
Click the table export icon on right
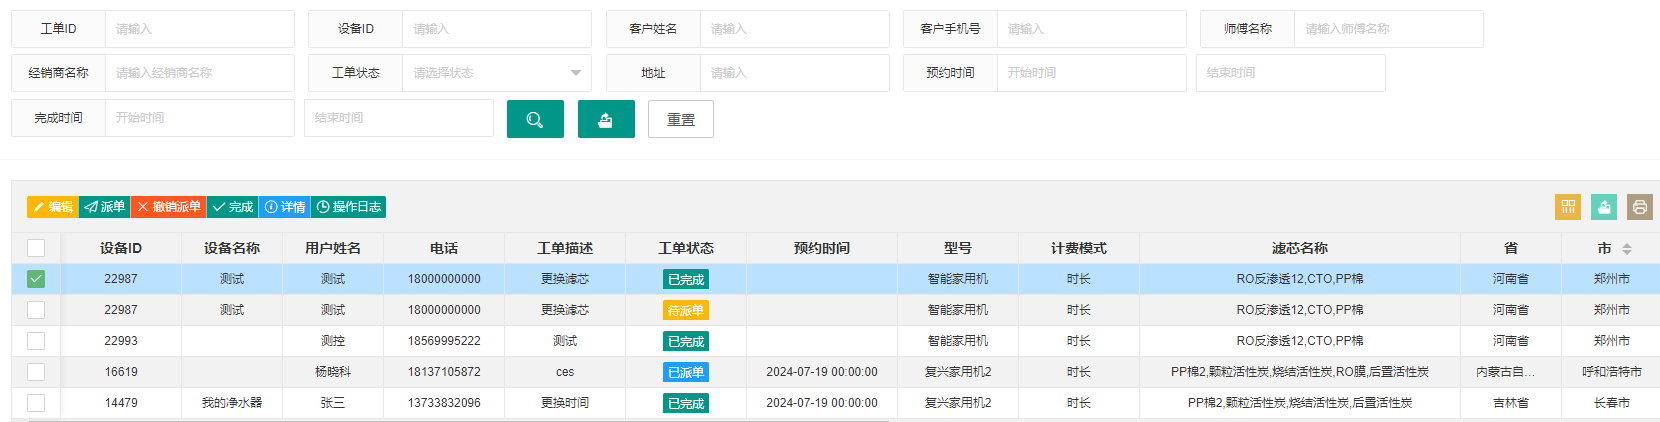coord(1604,207)
